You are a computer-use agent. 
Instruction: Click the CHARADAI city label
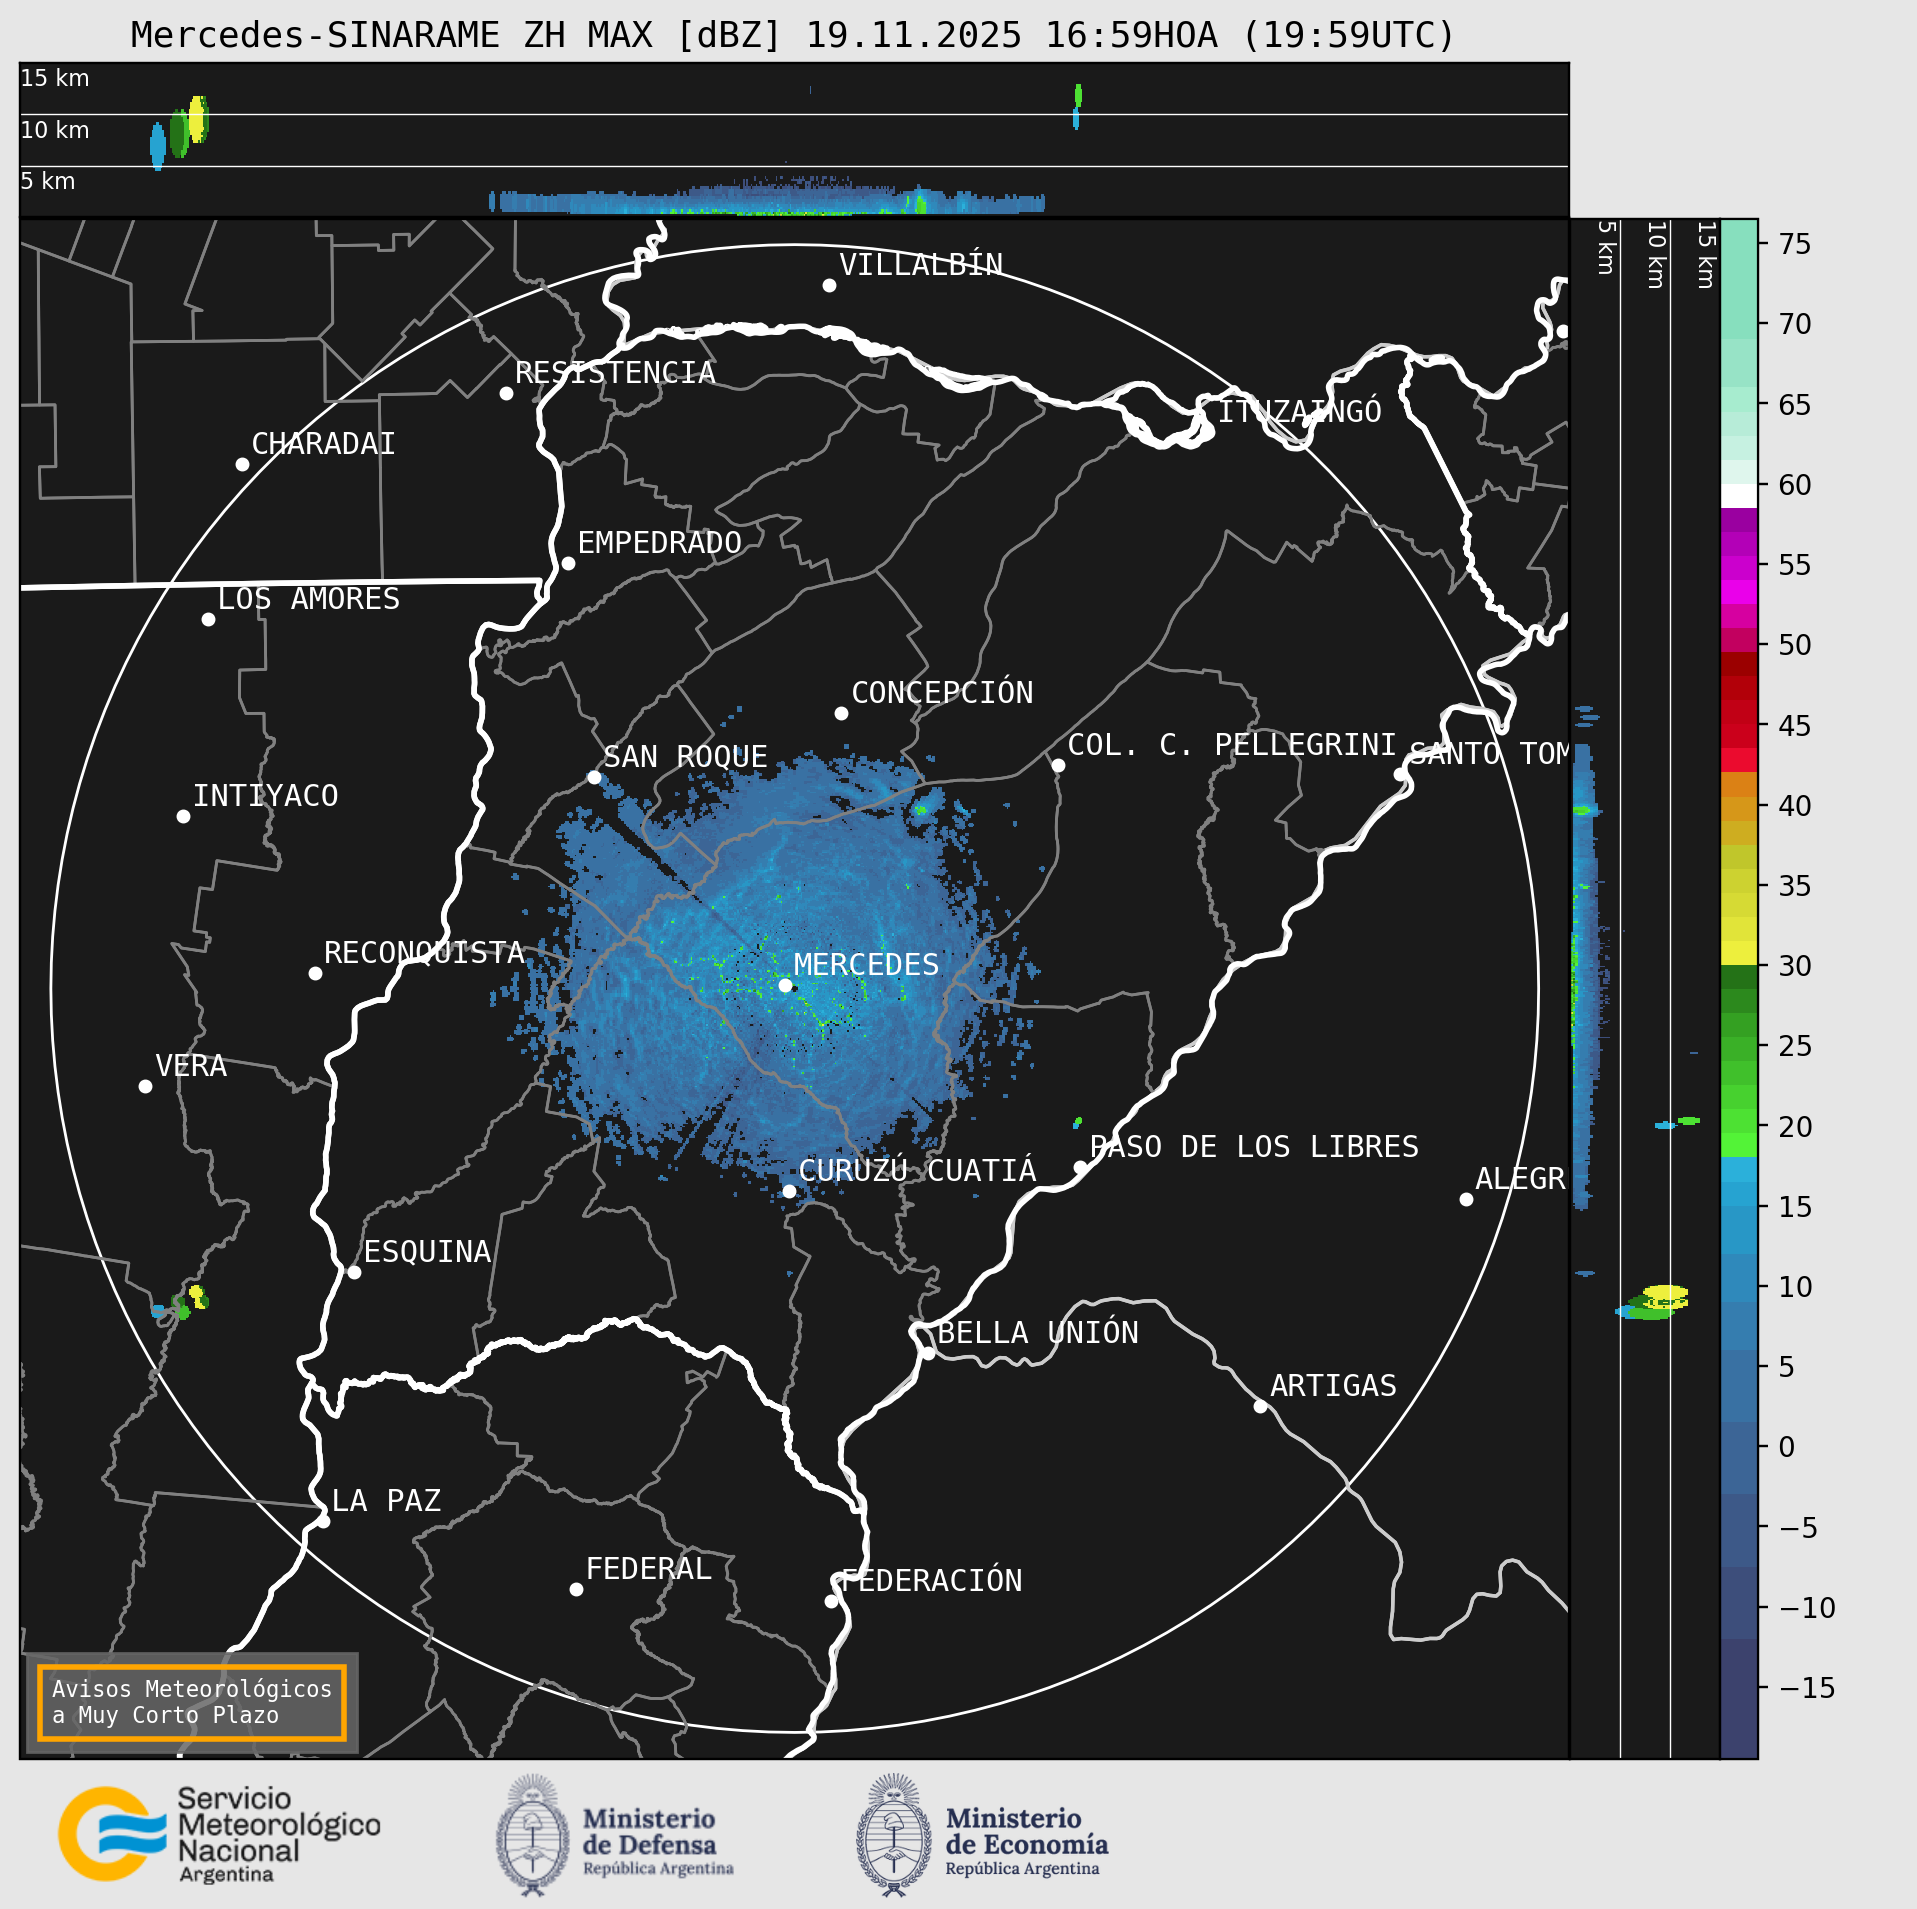323,443
